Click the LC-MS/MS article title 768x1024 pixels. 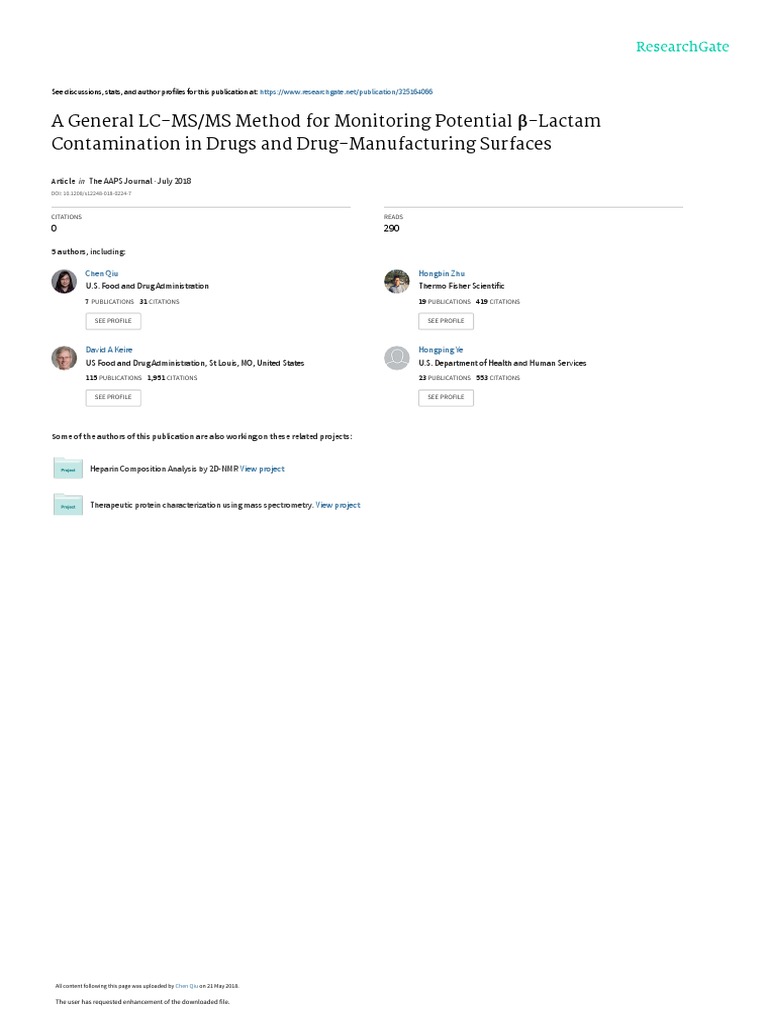326,132
